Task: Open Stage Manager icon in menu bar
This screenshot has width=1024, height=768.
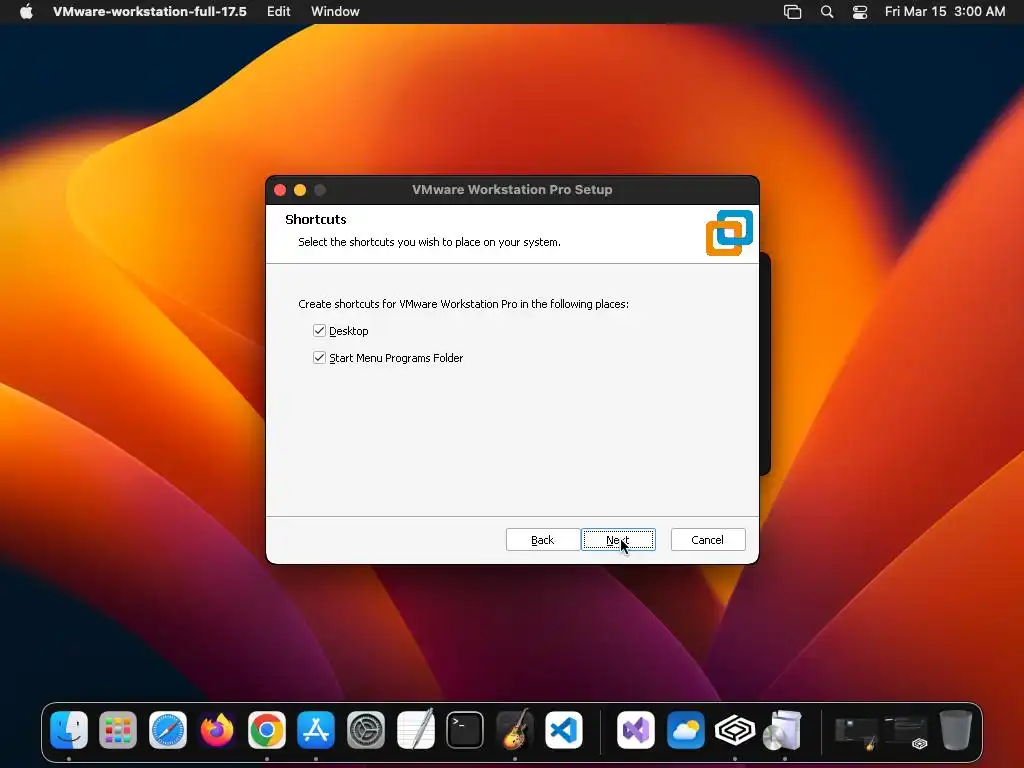Action: [x=792, y=12]
